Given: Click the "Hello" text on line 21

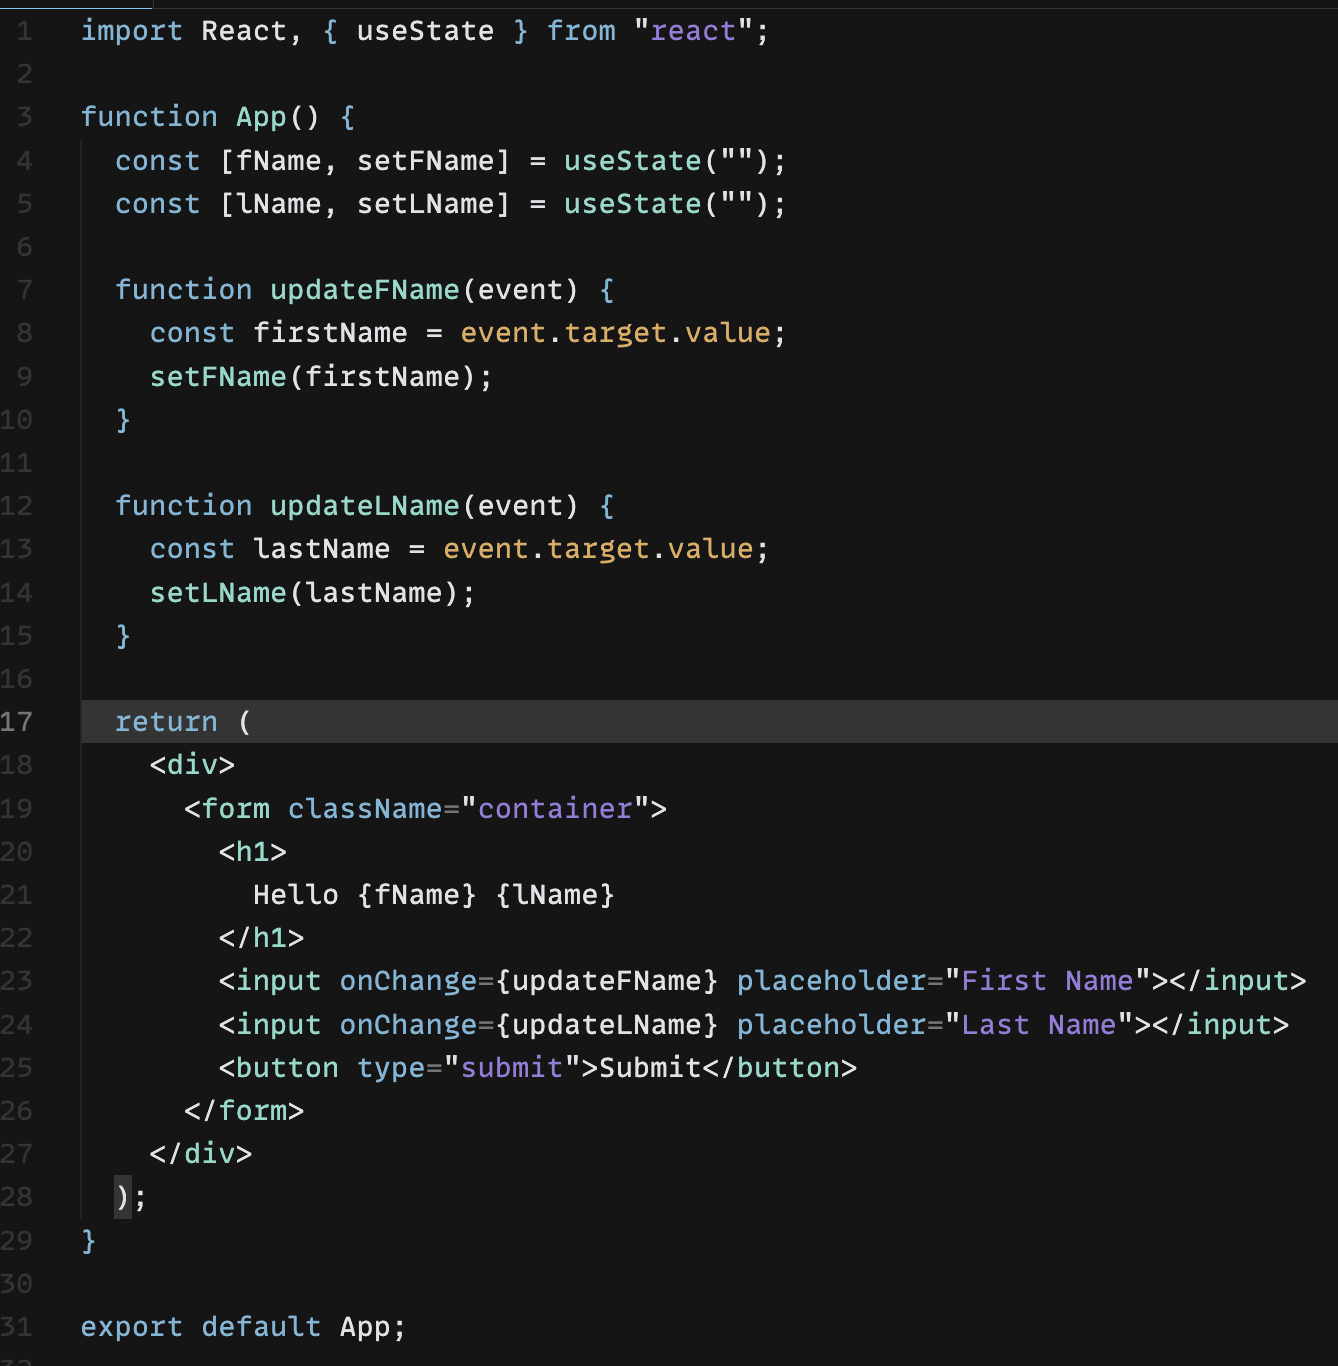Looking at the screenshot, I should pyautogui.click(x=296, y=895).
